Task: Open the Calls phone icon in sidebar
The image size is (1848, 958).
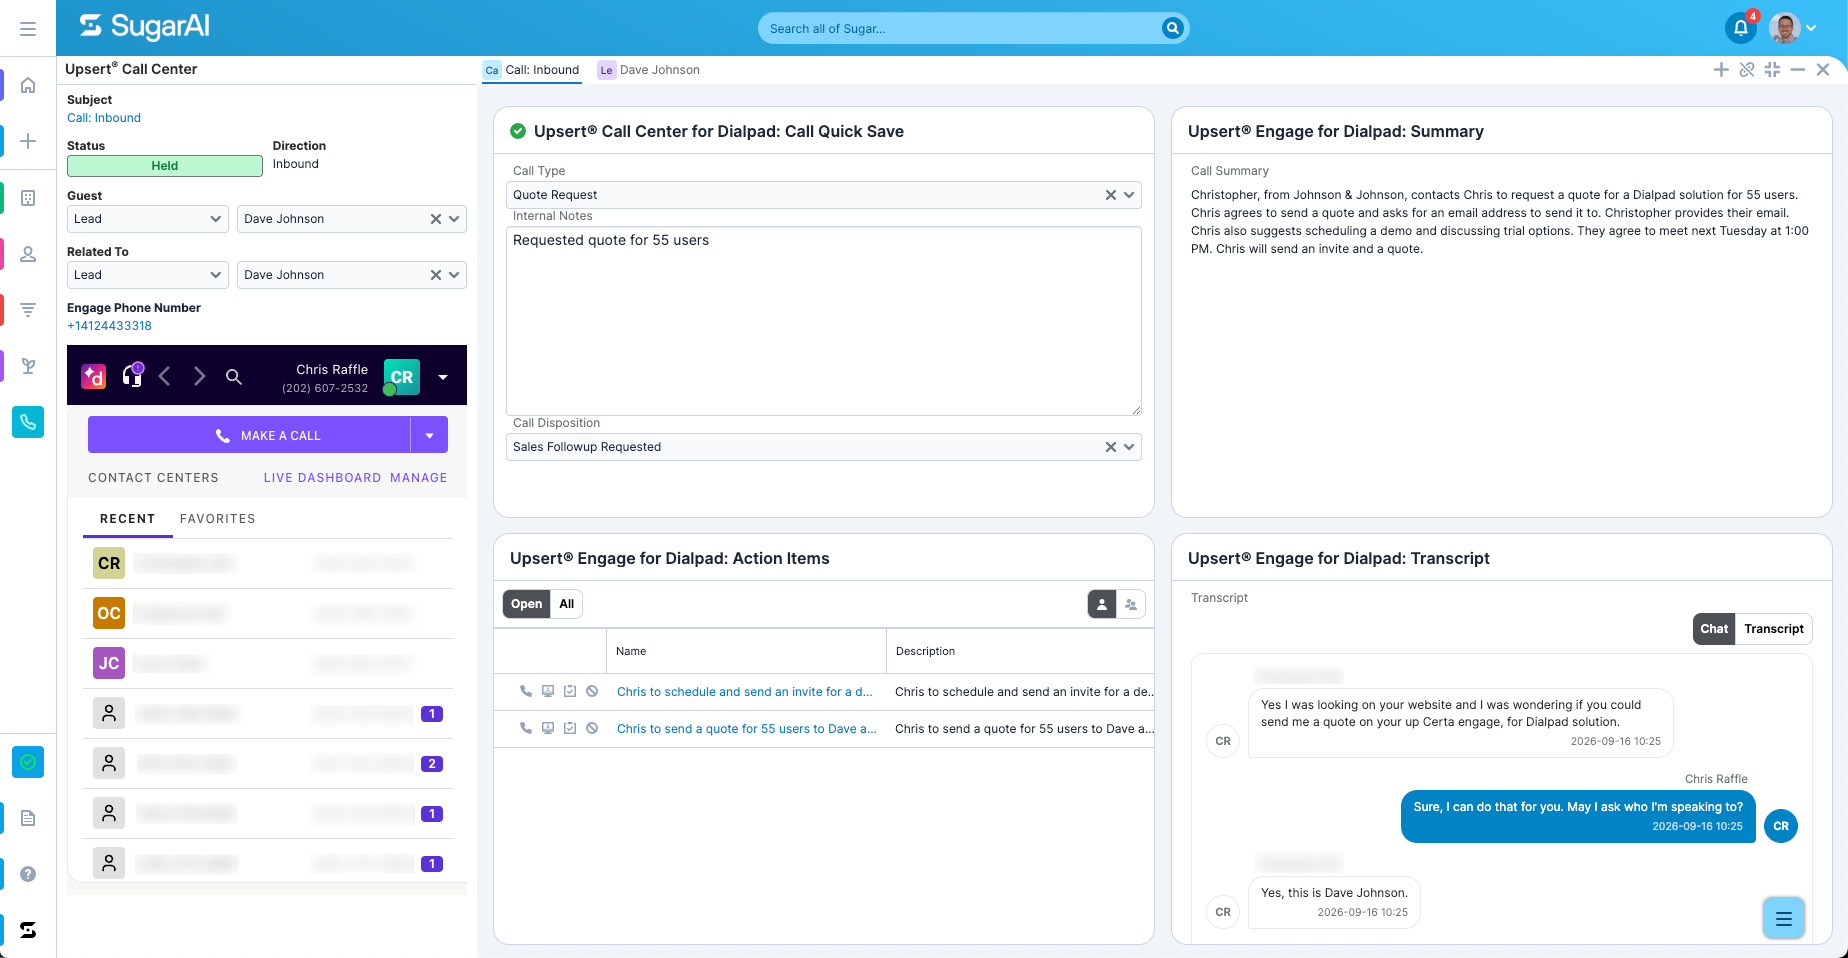Action: coord(28,422)
